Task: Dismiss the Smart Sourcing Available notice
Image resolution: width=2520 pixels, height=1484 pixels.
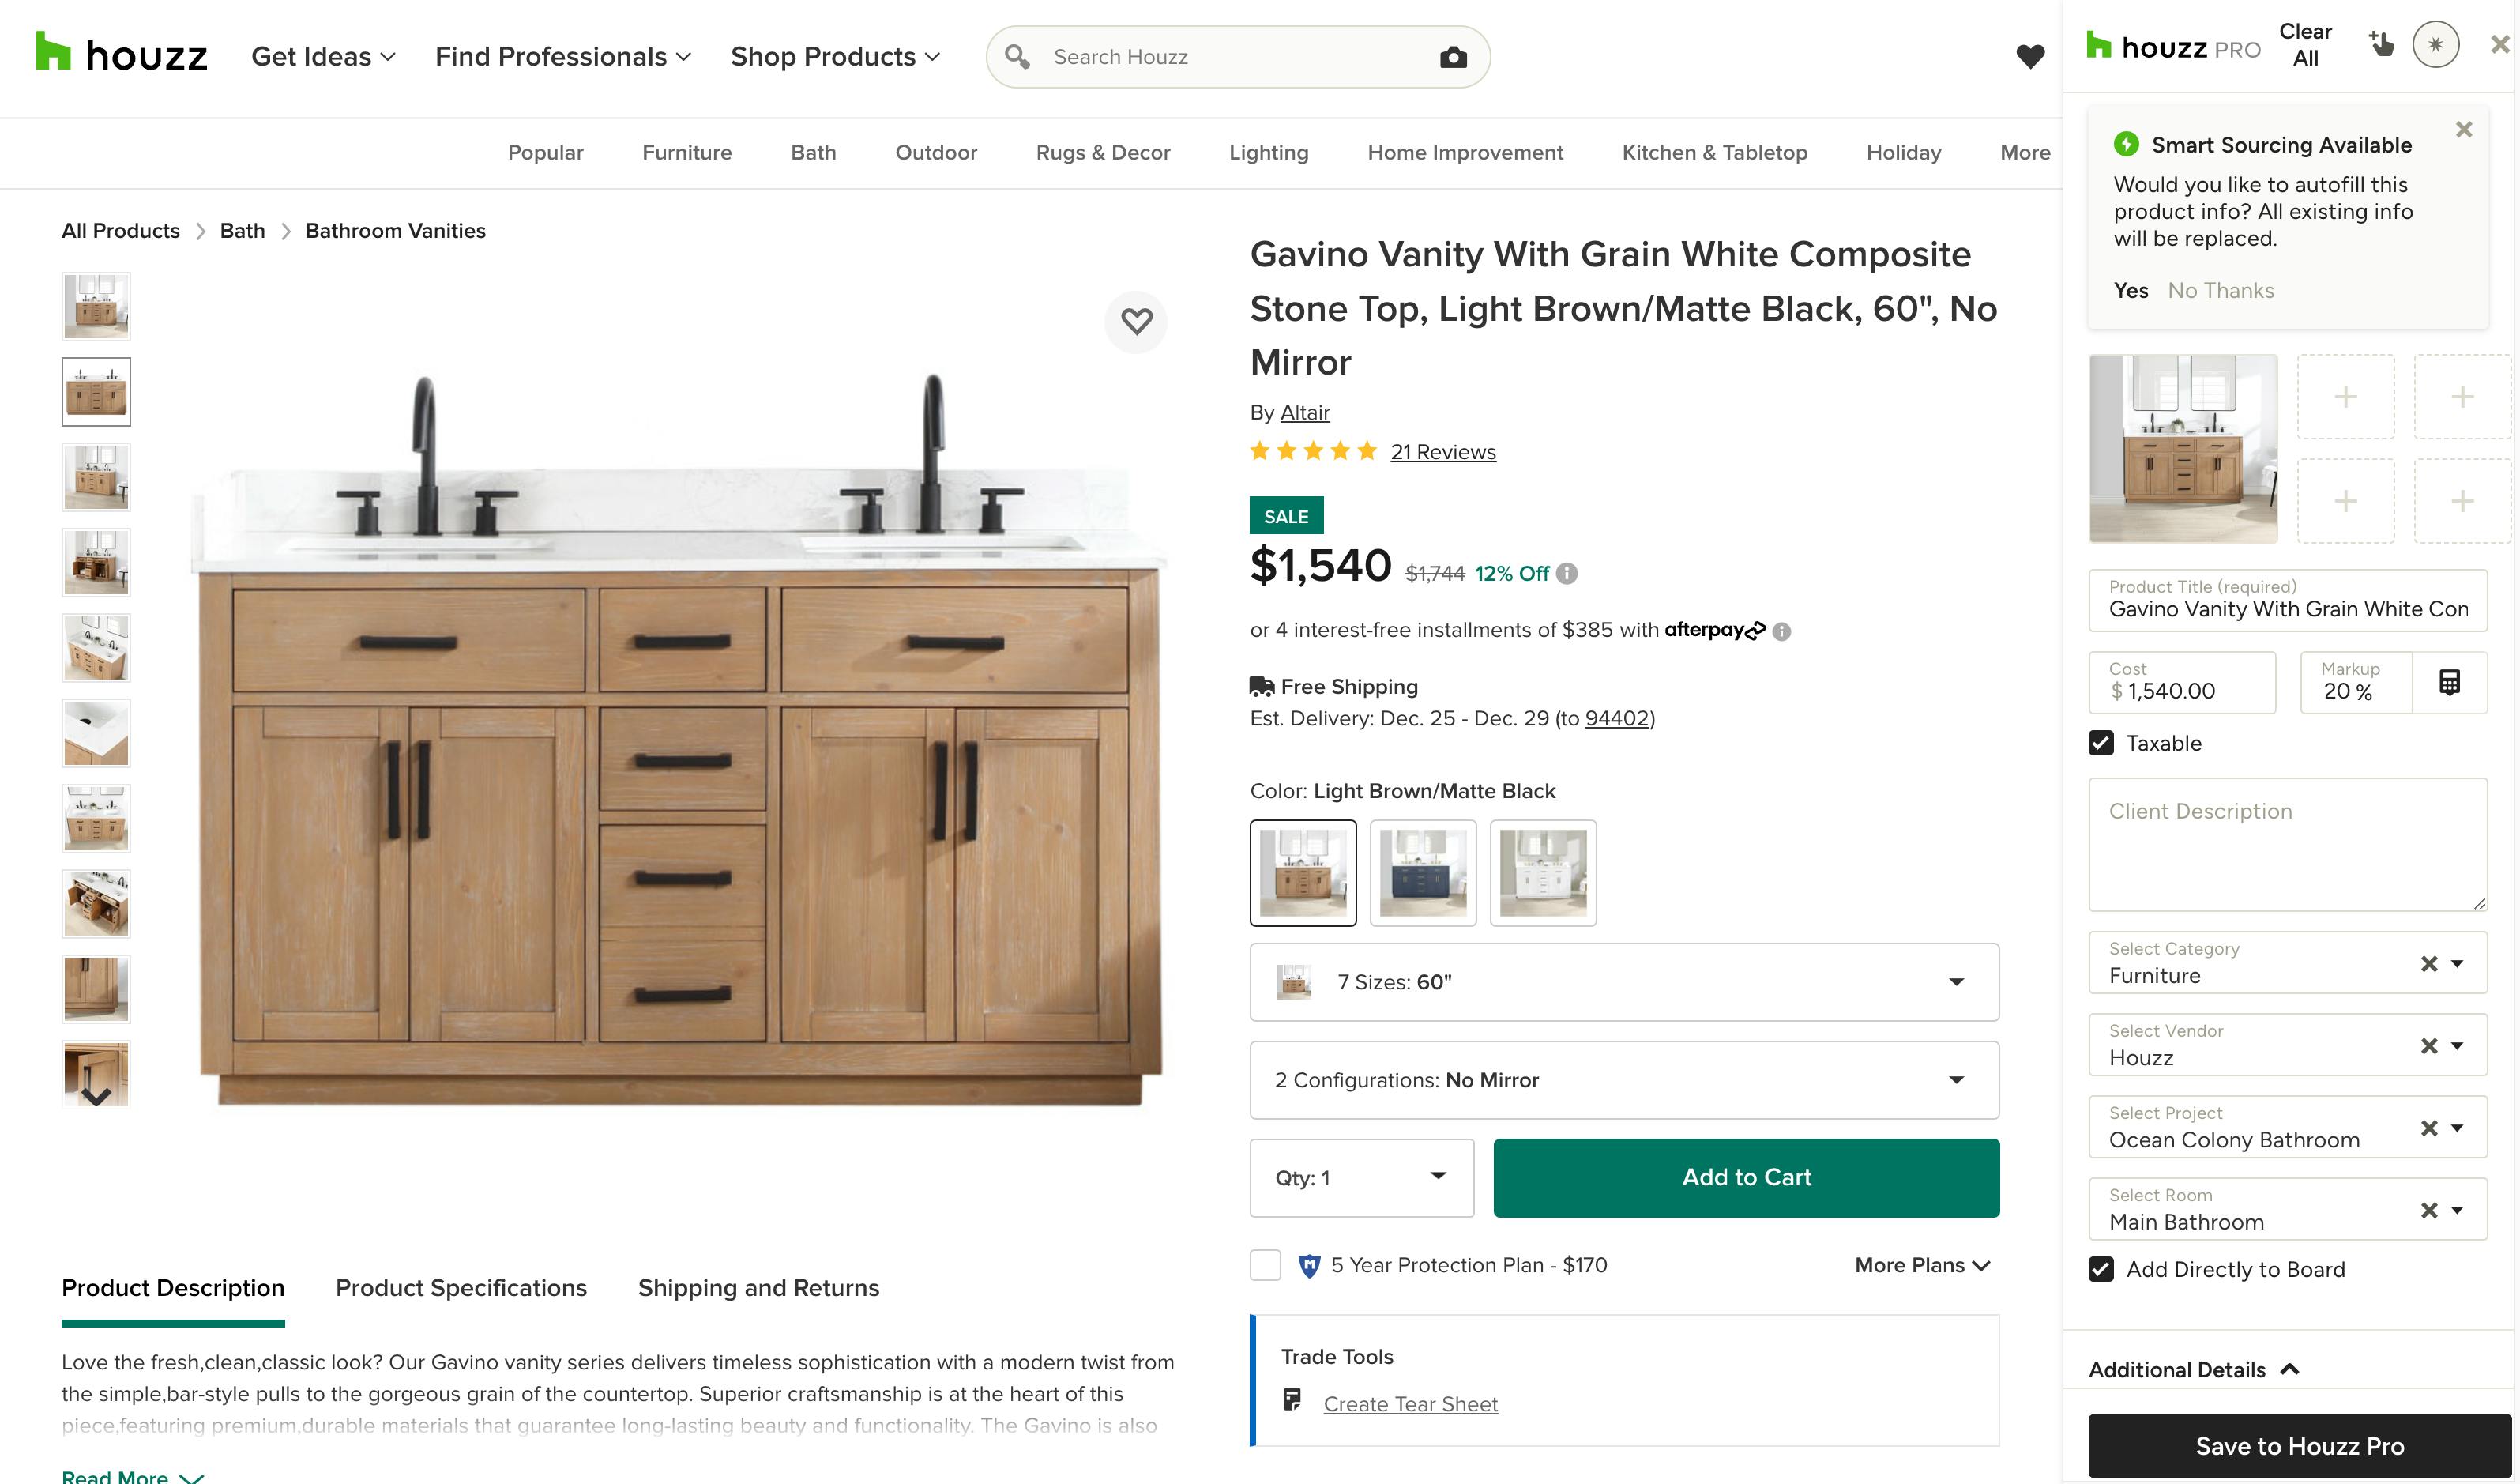Action: [2464, 129]
